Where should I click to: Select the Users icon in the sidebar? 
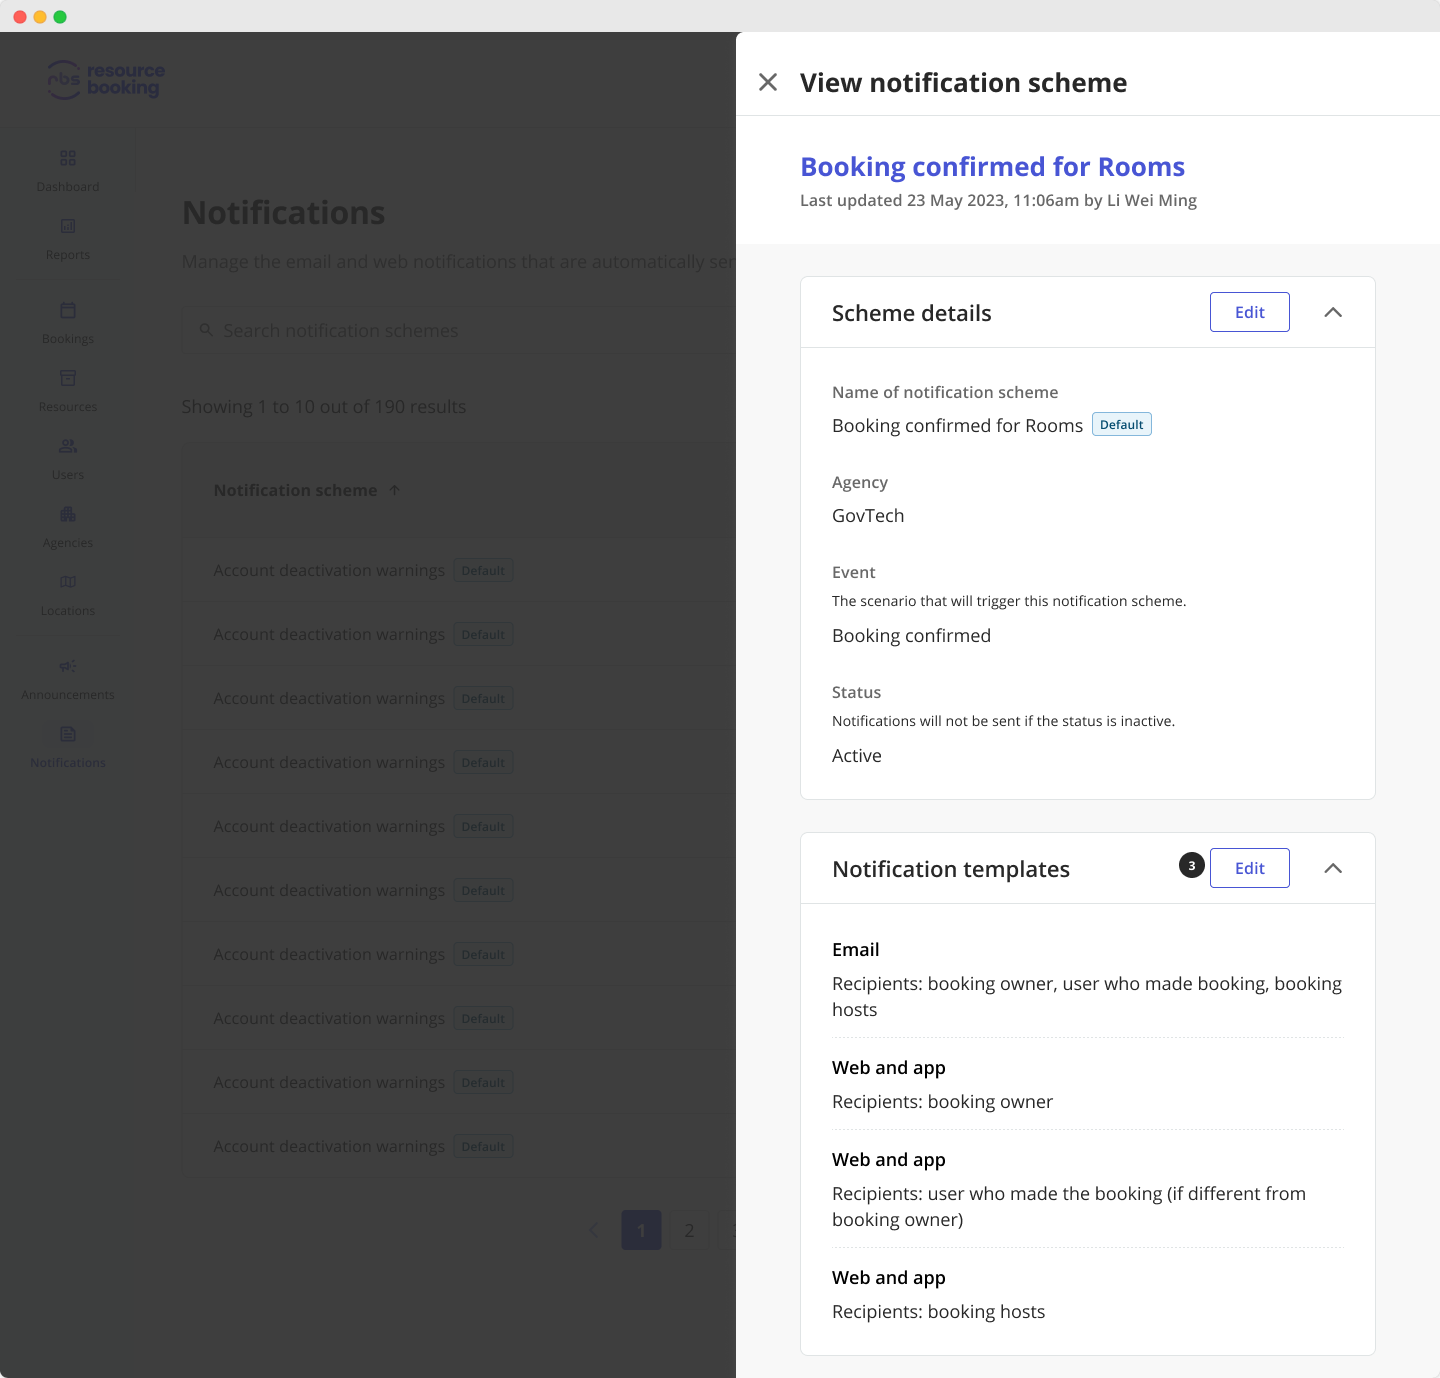[x=67, y=445]
